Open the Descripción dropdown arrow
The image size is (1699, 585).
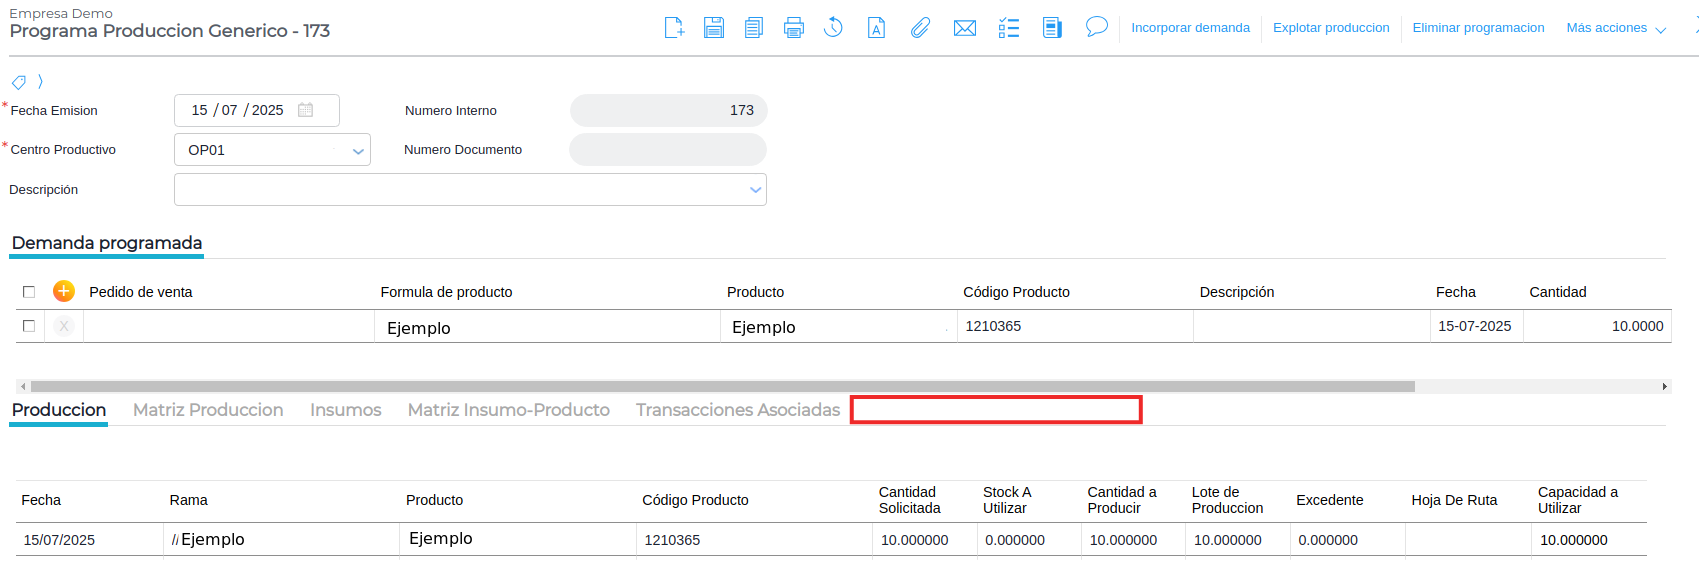(755, 190)
